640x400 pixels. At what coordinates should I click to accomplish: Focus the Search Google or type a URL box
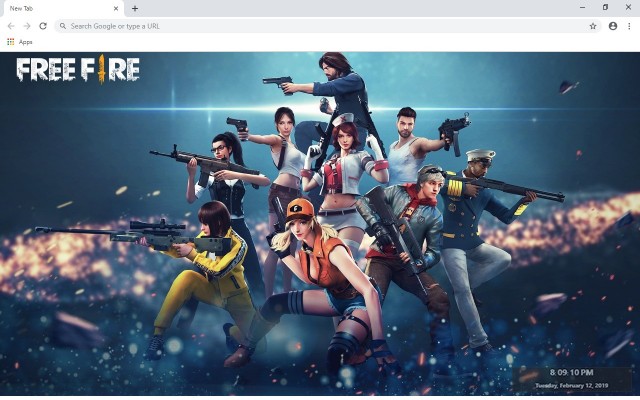click(x=328, y=26)
